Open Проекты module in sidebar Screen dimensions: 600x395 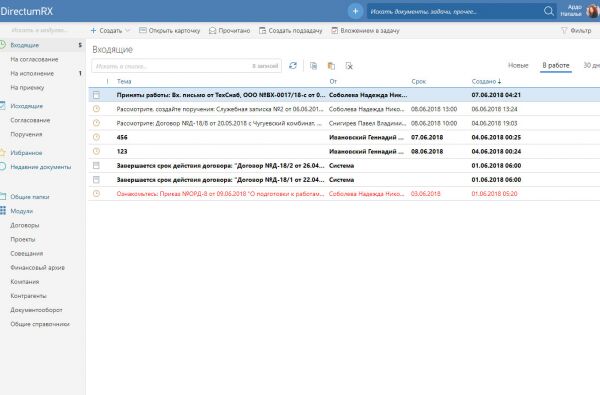(23, 239)
